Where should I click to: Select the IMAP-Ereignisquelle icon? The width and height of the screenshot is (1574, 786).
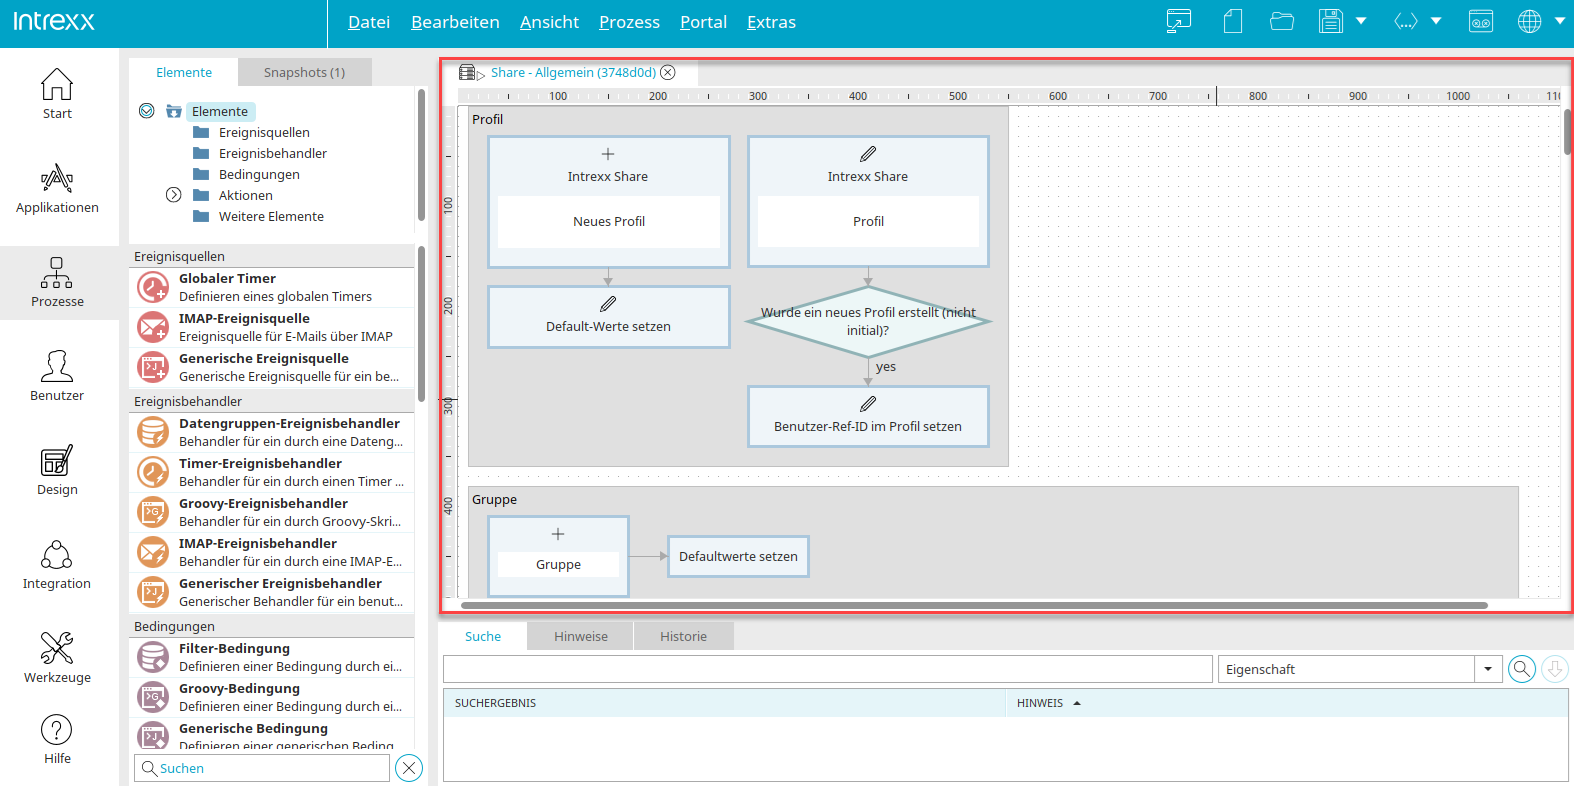(x=153, y=327)
